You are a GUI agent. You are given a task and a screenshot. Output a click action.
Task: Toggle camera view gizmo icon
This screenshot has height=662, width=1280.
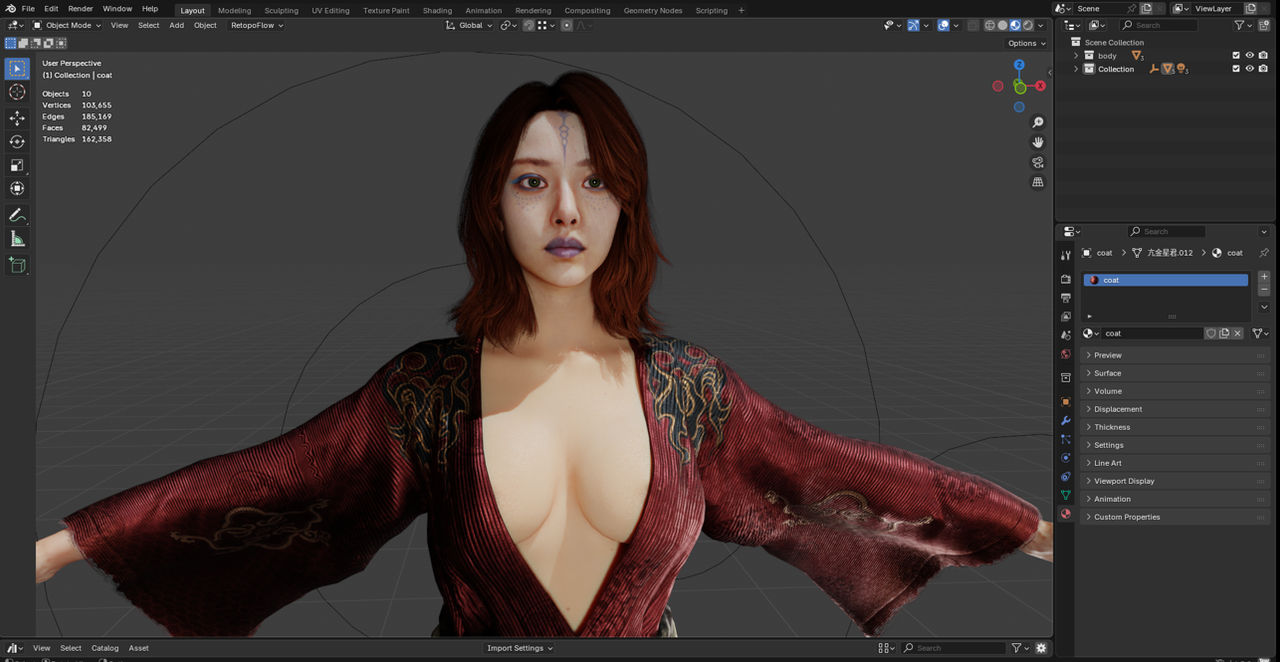coord(1038,162)
